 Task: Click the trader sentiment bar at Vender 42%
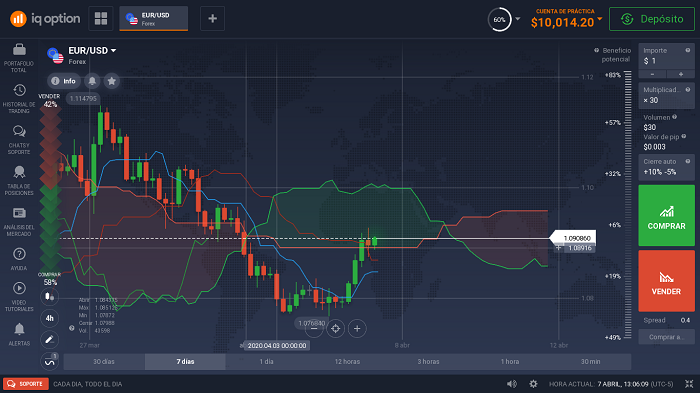50,191
